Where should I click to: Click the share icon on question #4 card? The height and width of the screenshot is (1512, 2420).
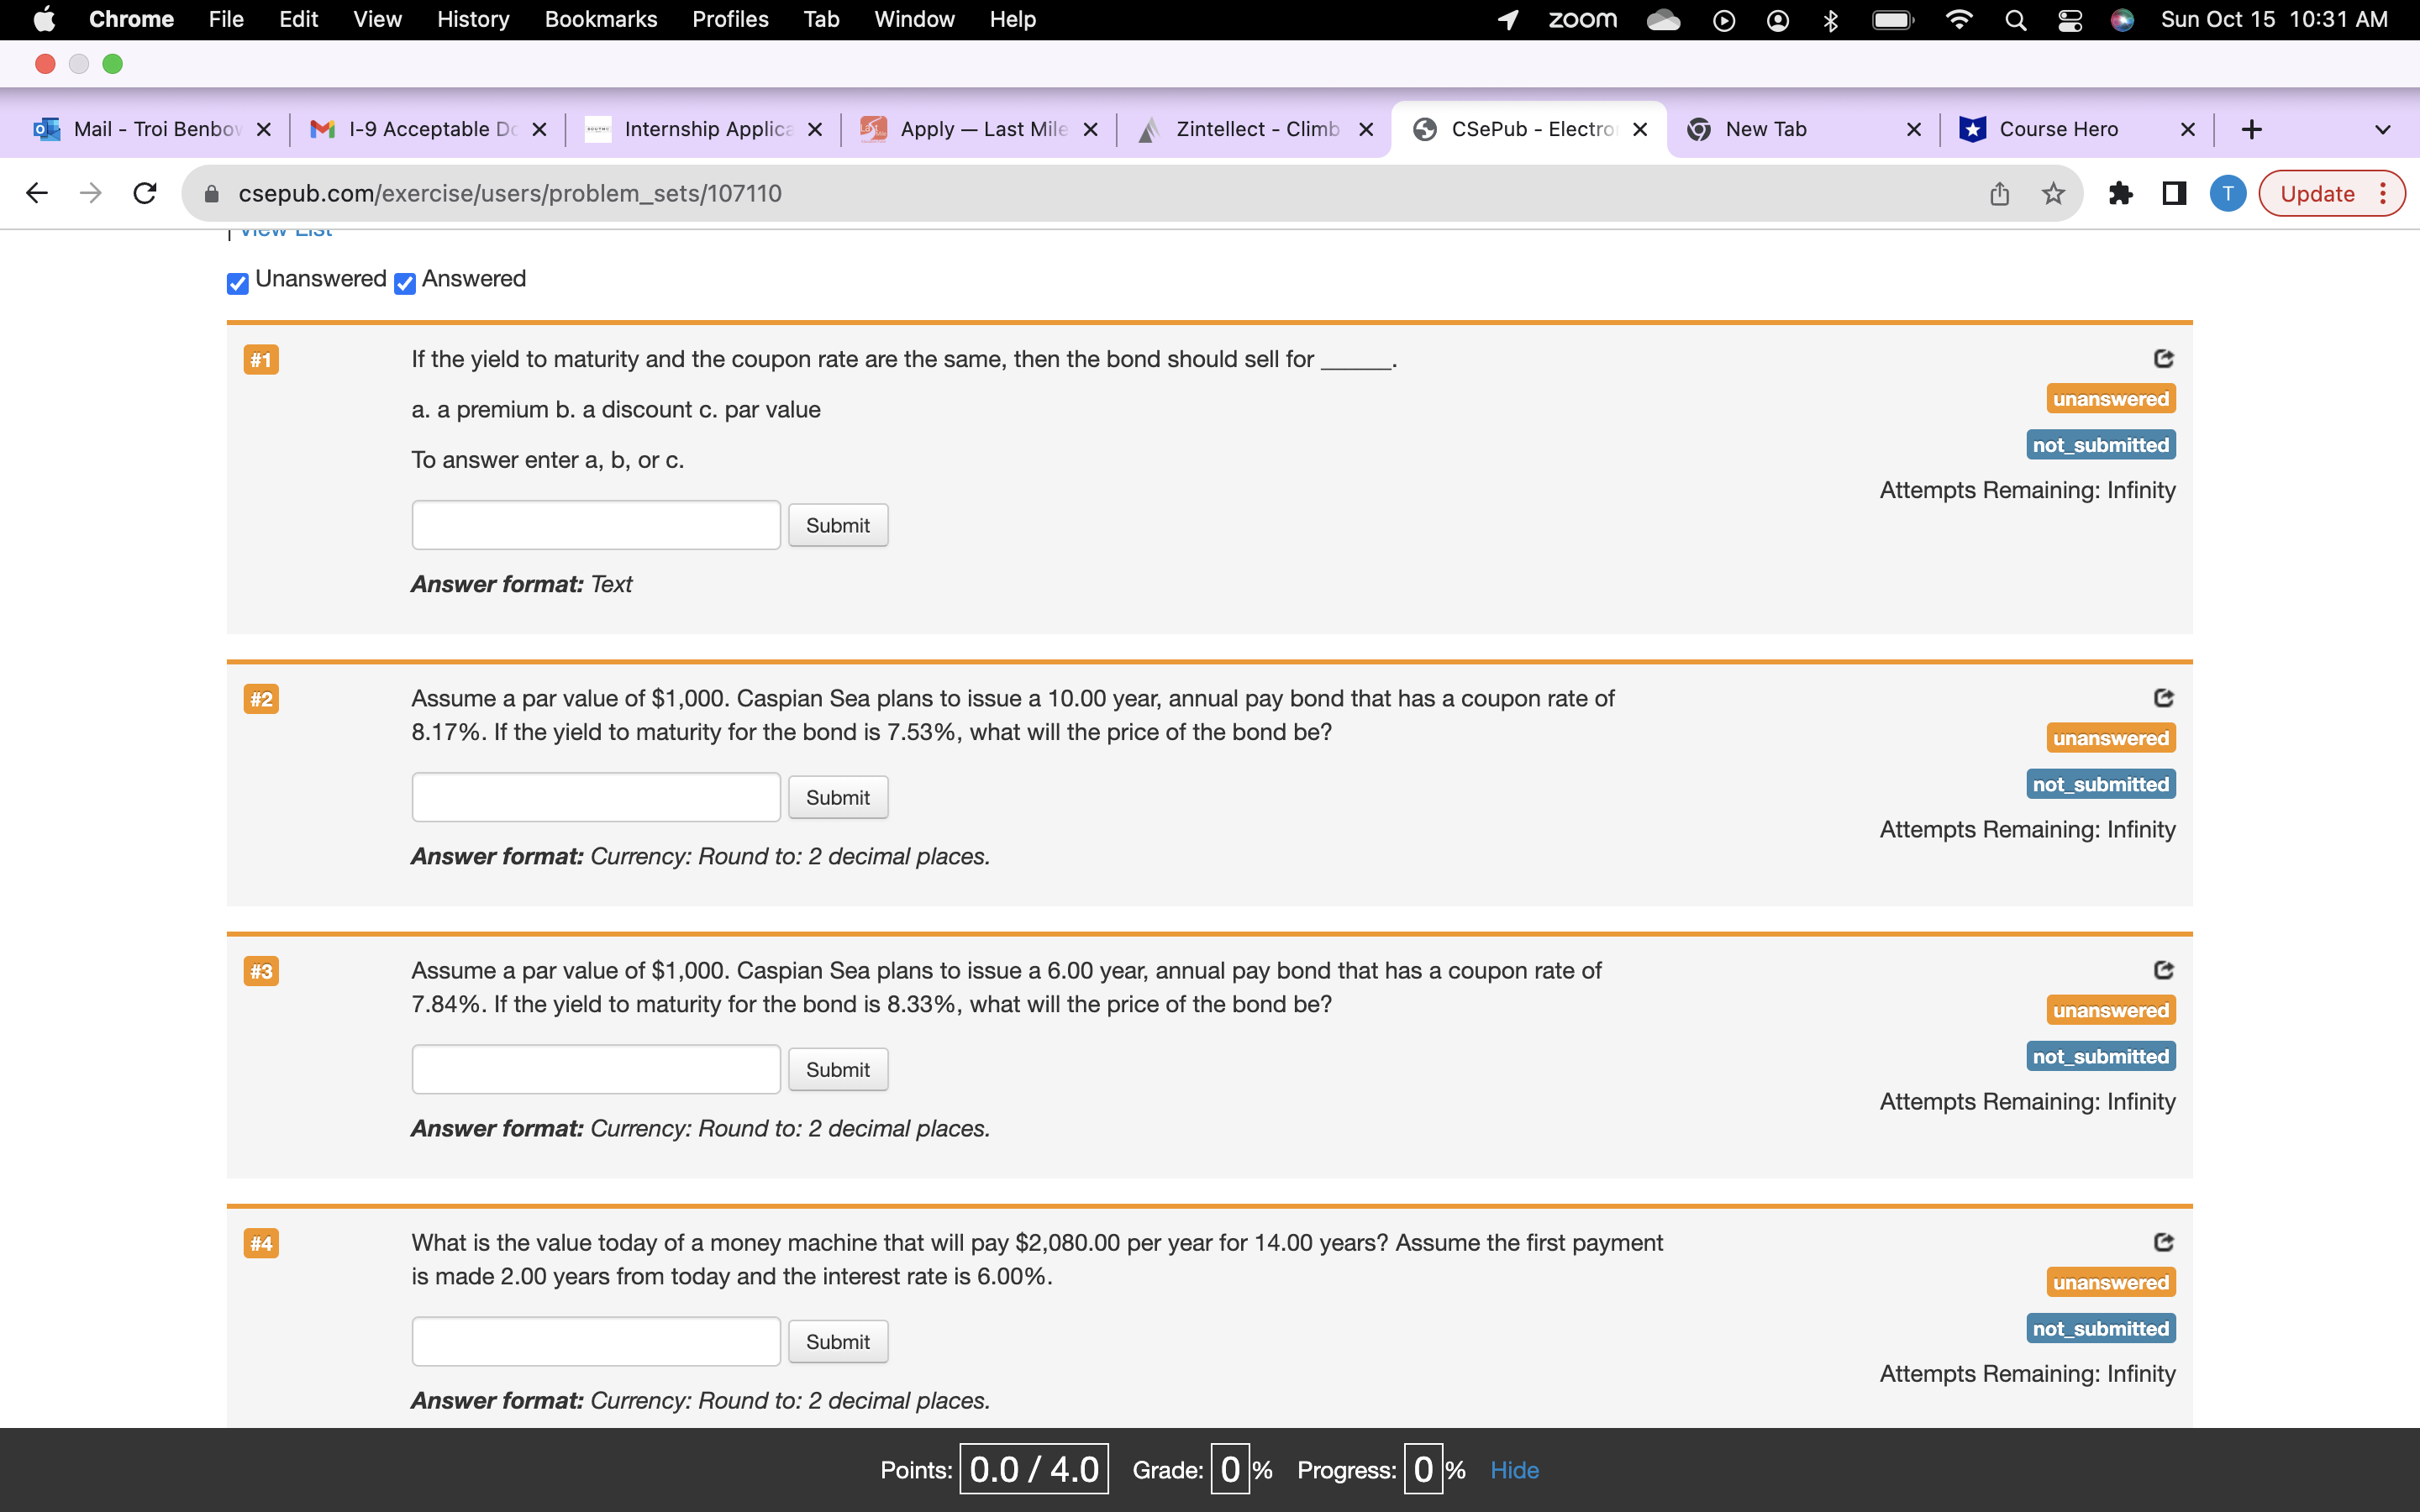coord(2164,1242)
